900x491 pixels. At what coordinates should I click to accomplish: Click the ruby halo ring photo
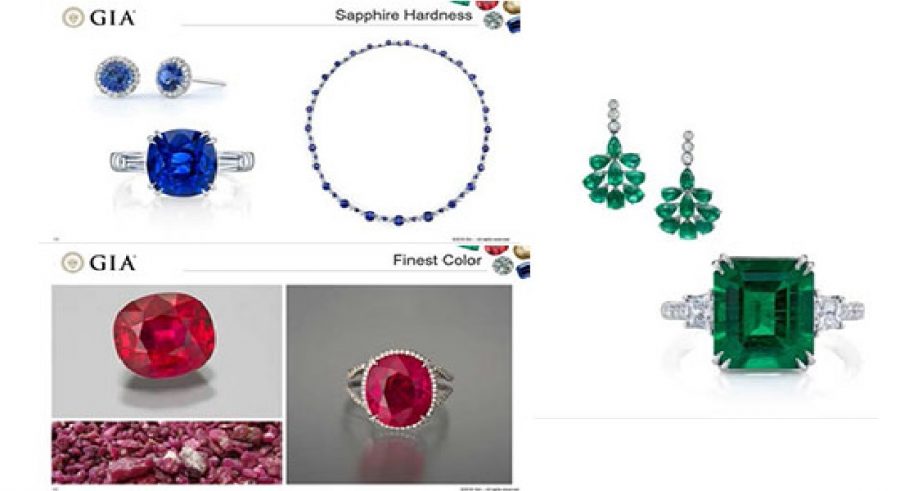[399, 384]
